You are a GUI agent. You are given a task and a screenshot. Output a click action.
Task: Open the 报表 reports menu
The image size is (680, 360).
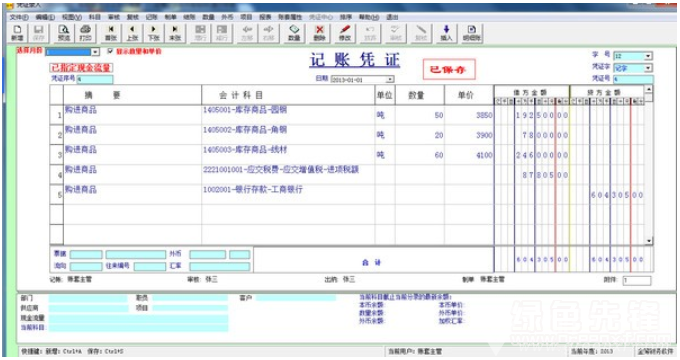(265, 17)
